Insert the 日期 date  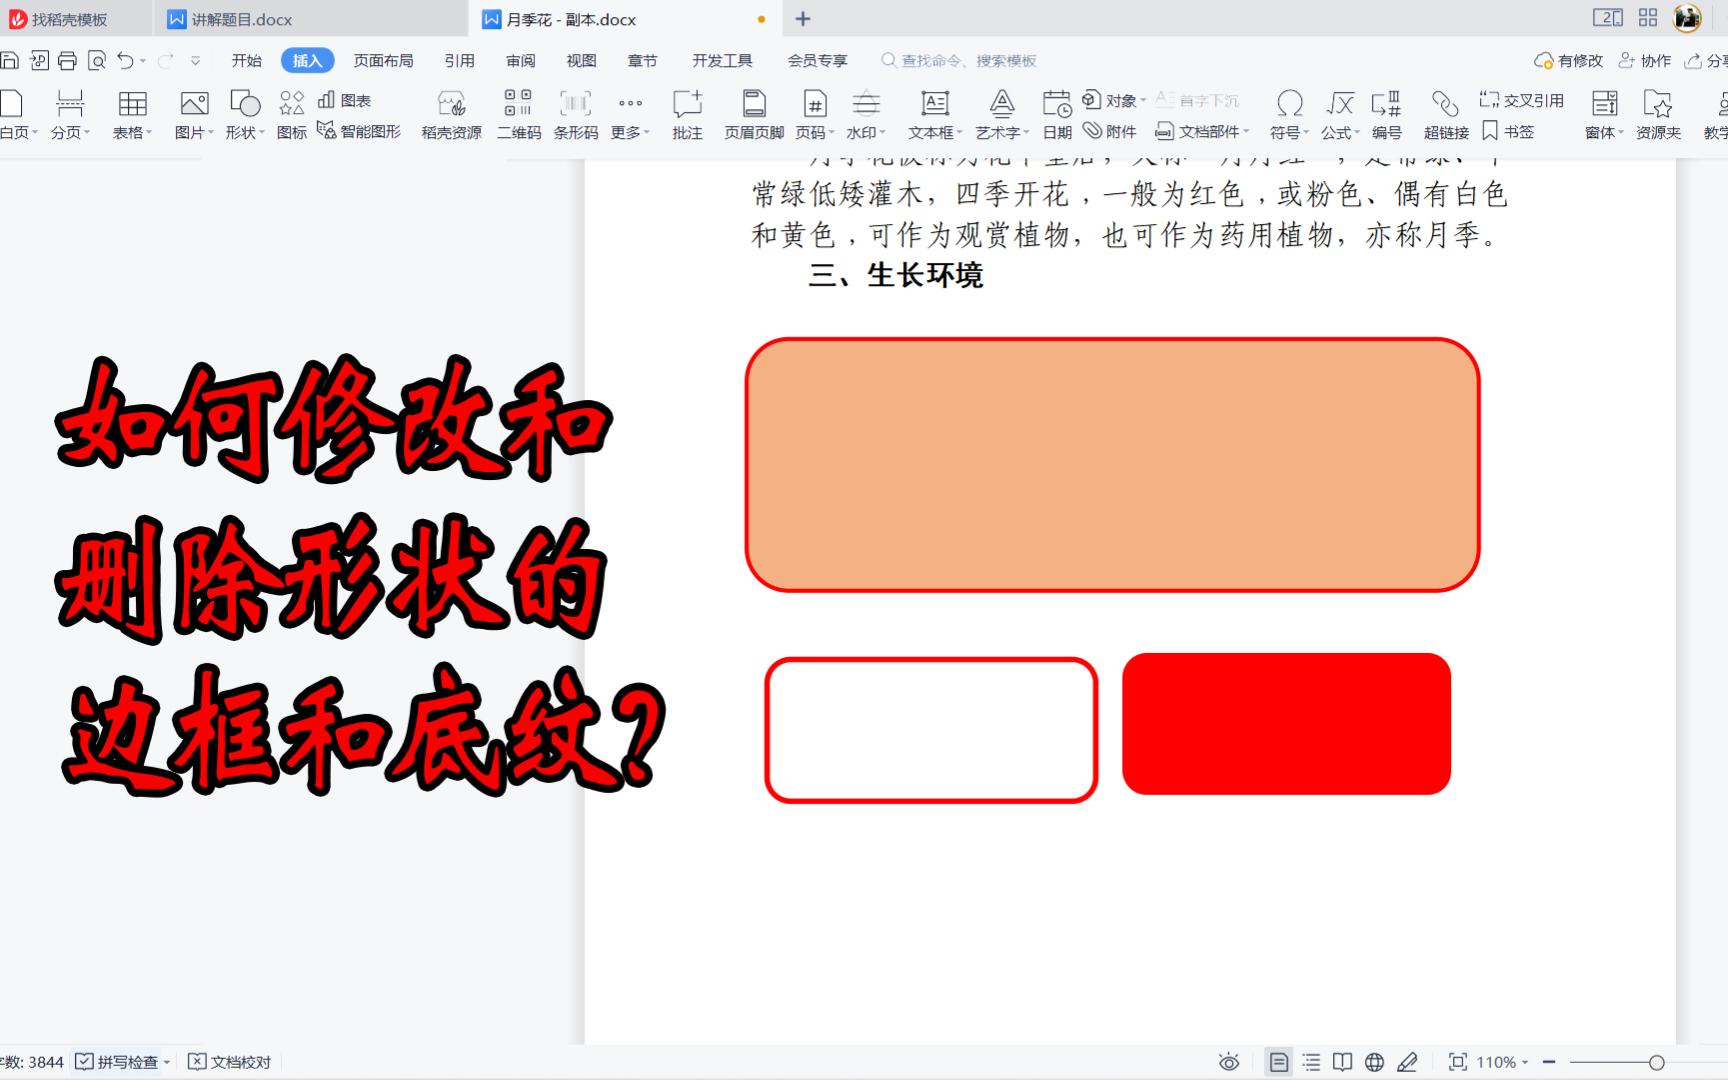[1057, 114]
